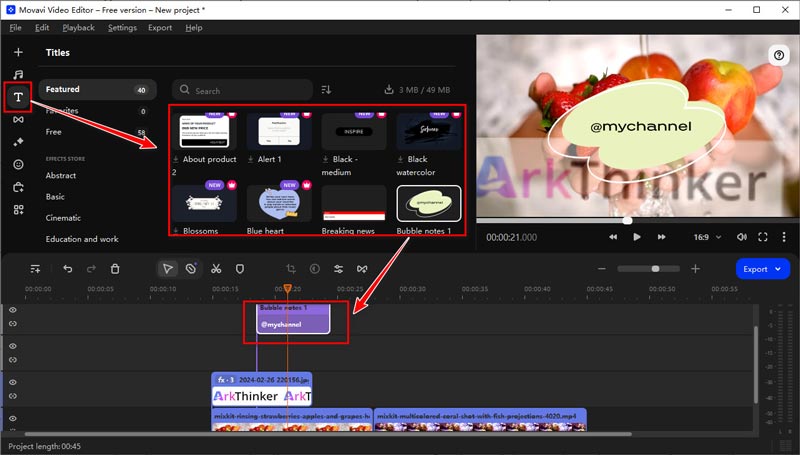This screenshot has height=455, width=800.
Task: Click the download all titles icon
Action: 389,90
